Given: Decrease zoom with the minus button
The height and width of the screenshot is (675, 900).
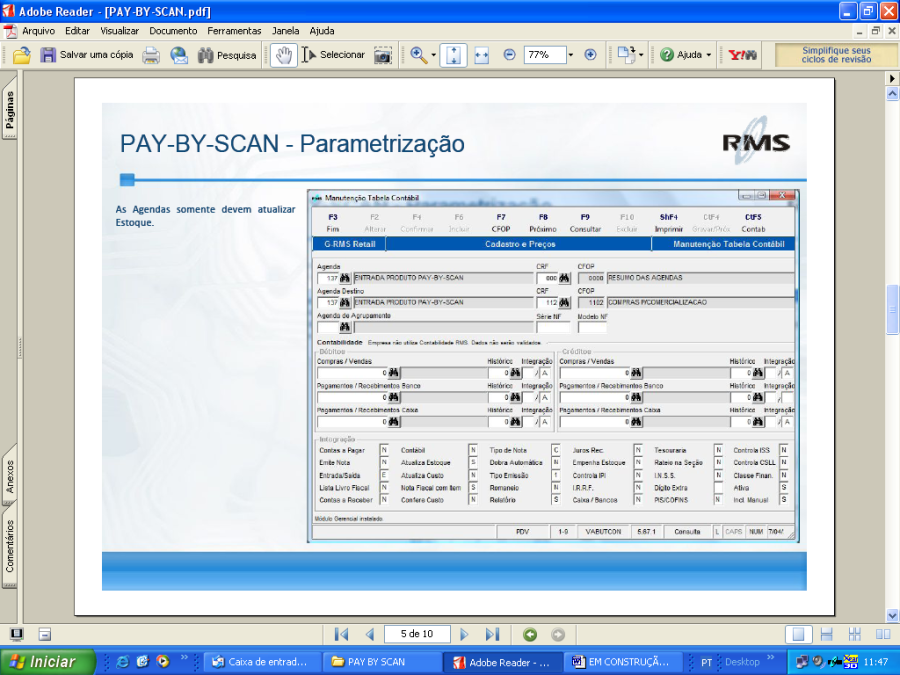Looking at the screenshot, I should (509, 55).
